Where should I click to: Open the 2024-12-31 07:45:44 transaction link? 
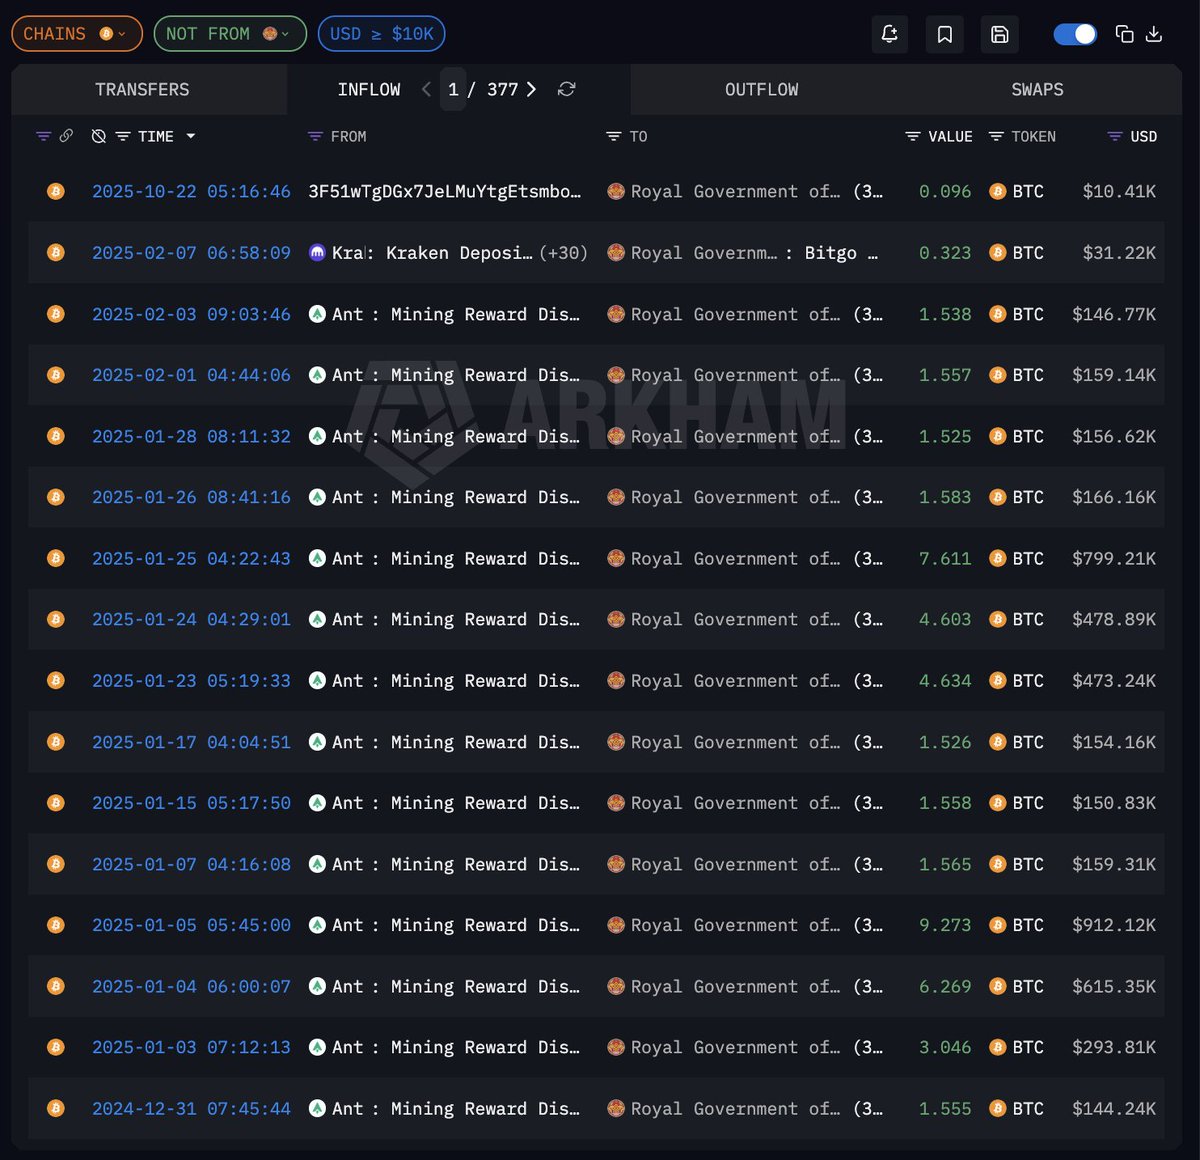coord(191,1108)
